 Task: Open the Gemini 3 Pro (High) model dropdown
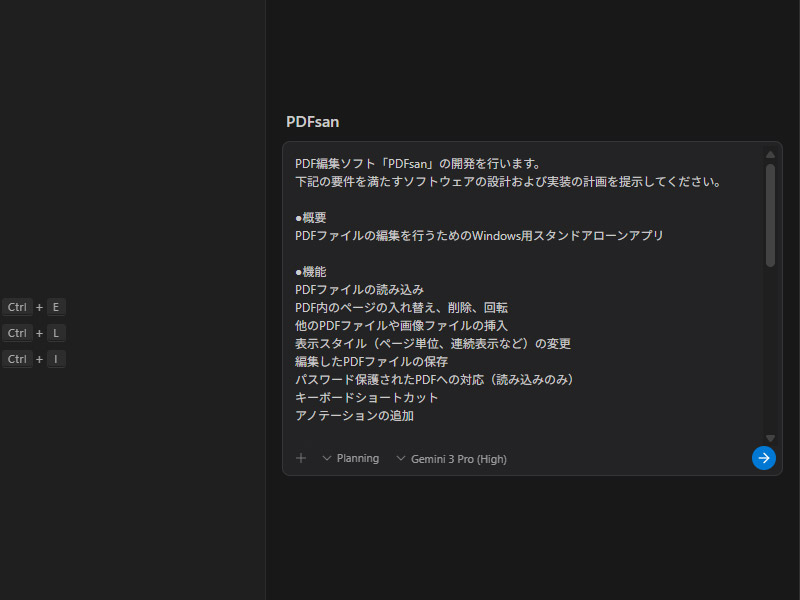click(452, 459)
